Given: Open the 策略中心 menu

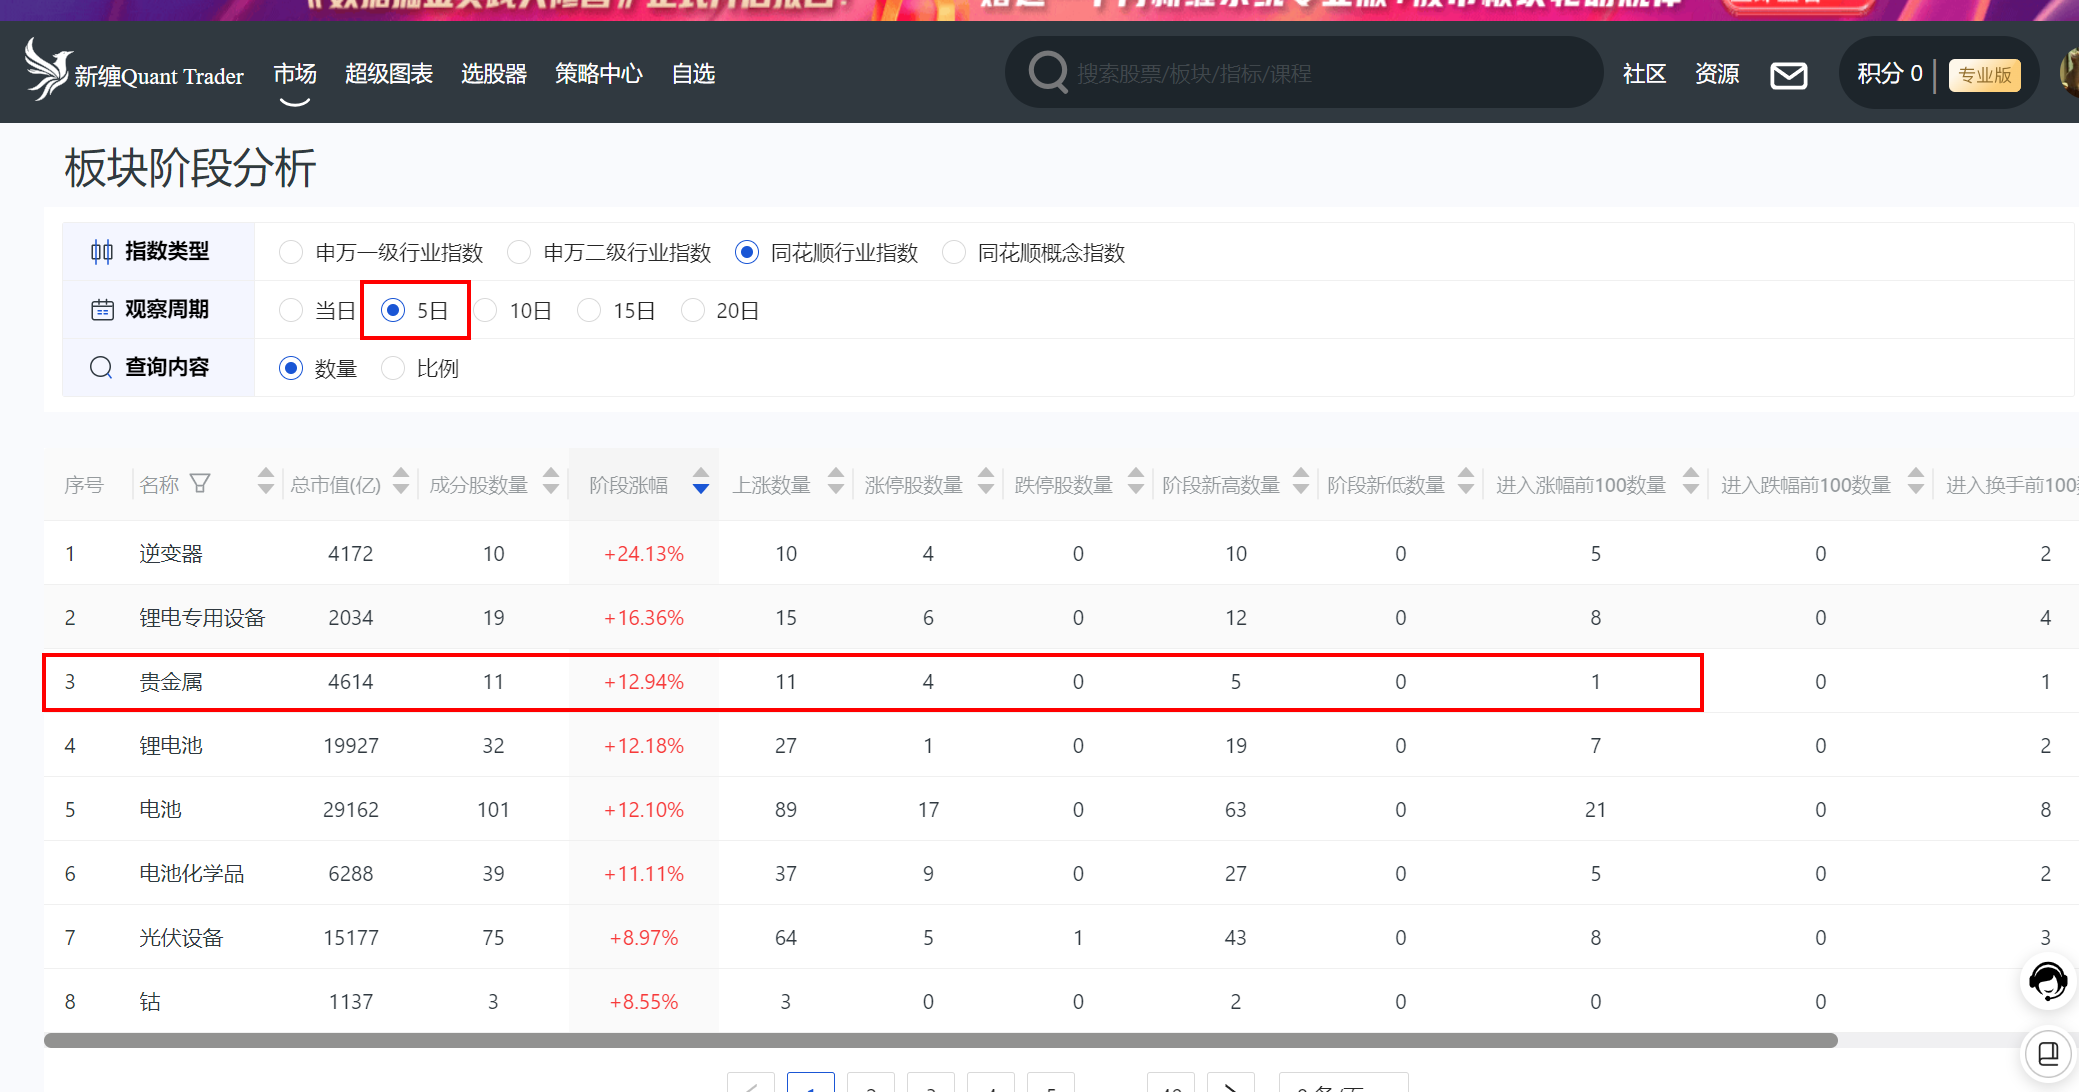Looking at the screenshot, I should click(x=598, y=74).
